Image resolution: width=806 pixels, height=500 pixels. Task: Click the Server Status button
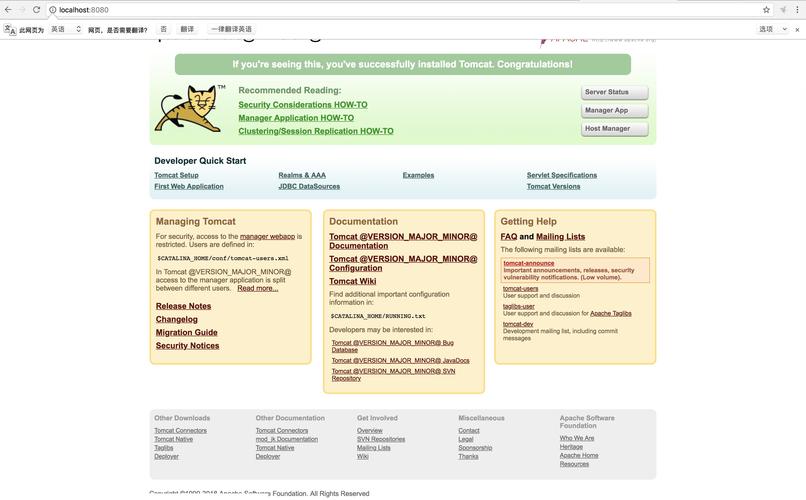coord(614,92)
